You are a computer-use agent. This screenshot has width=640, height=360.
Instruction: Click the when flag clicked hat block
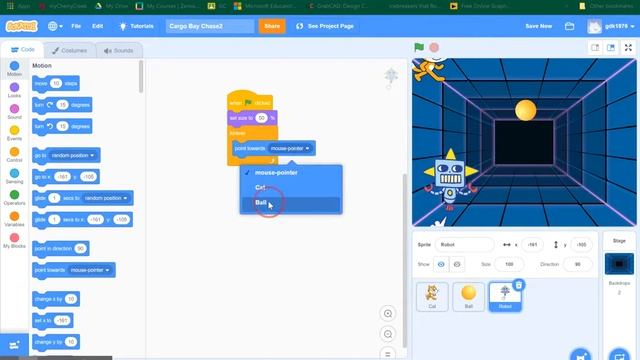coord(249,101)
